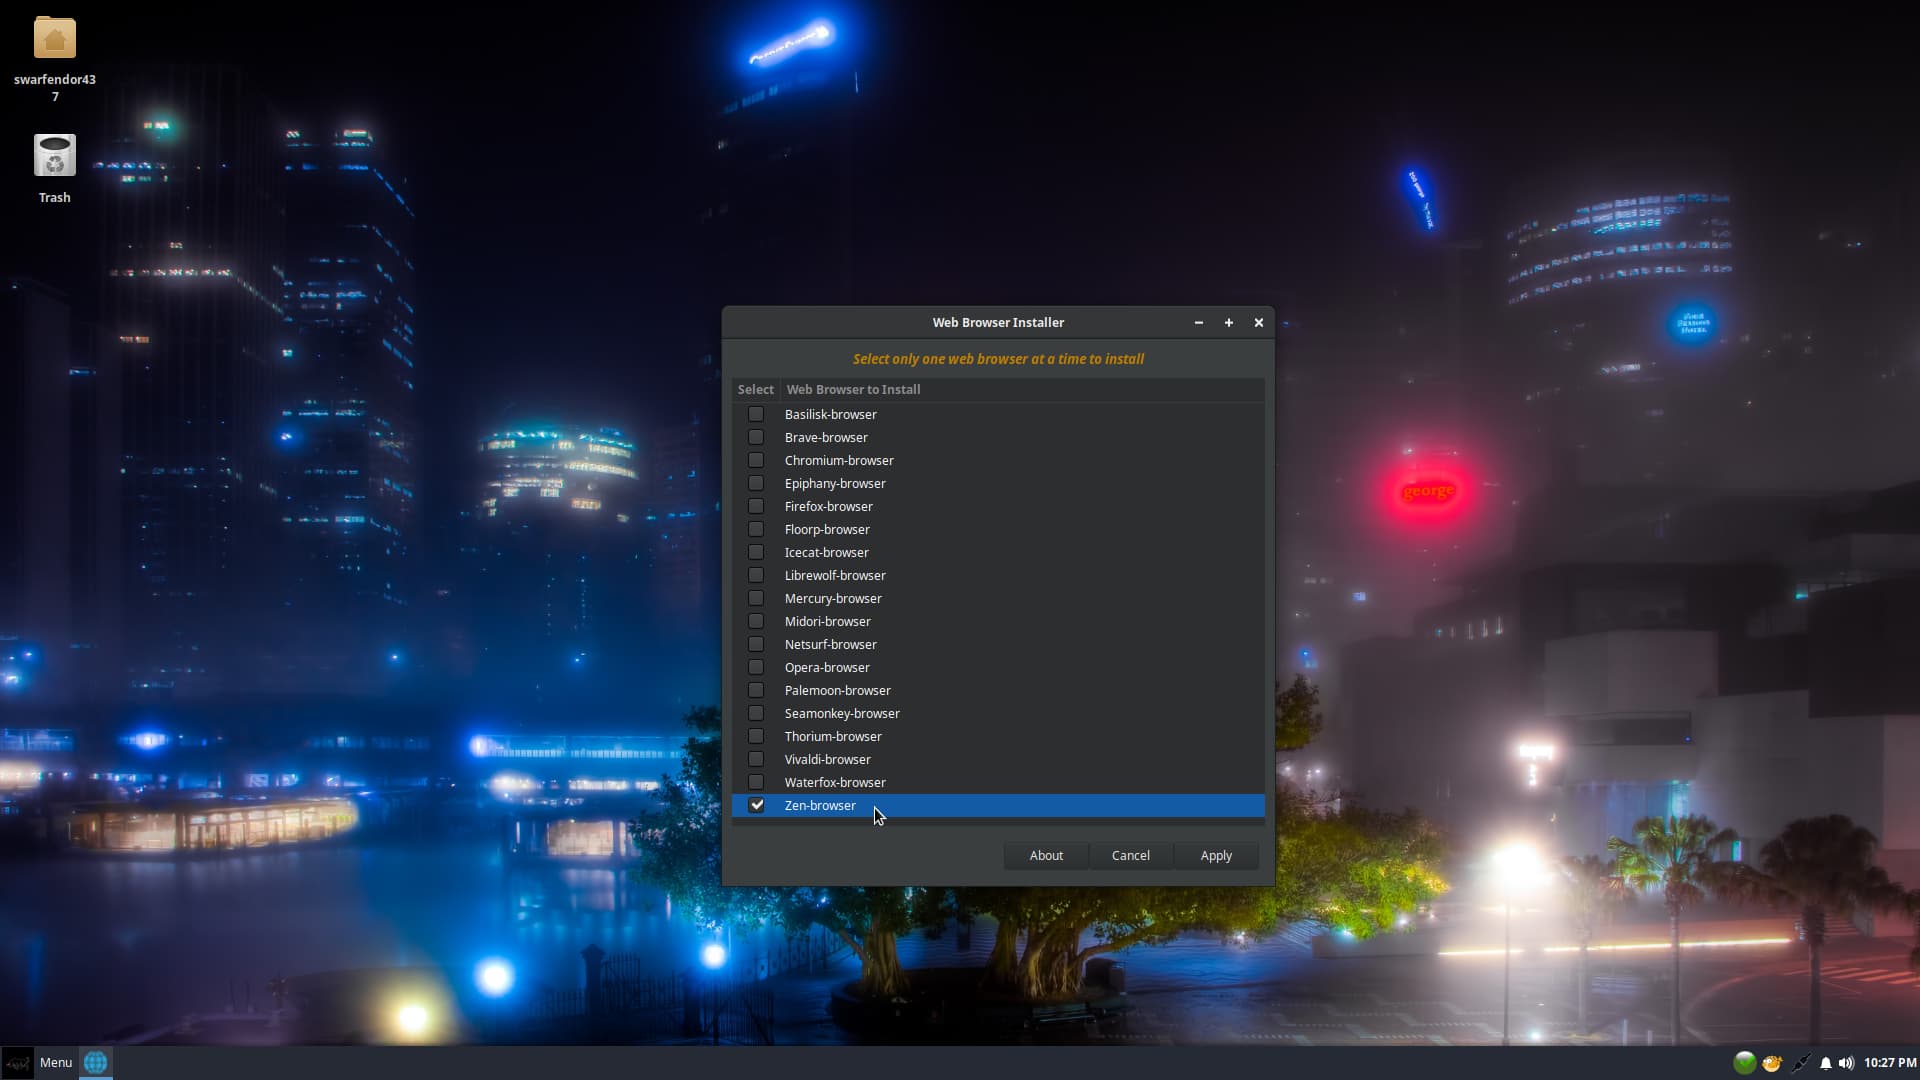Check the Thorium-browser checkbox
Image resolution: width=1920 pixels, height=1080 pixels.
pos(756,736)
